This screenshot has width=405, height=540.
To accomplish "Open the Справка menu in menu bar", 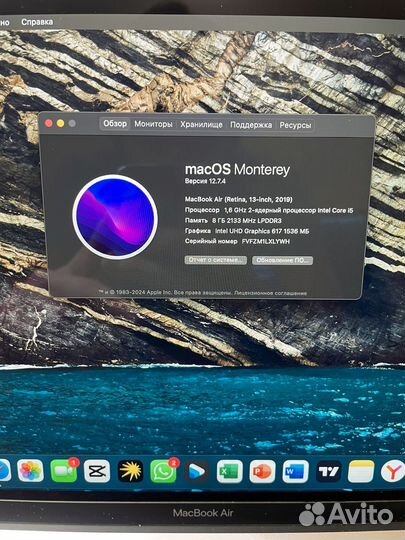I will pyautogui.click(x=37, y=22).
